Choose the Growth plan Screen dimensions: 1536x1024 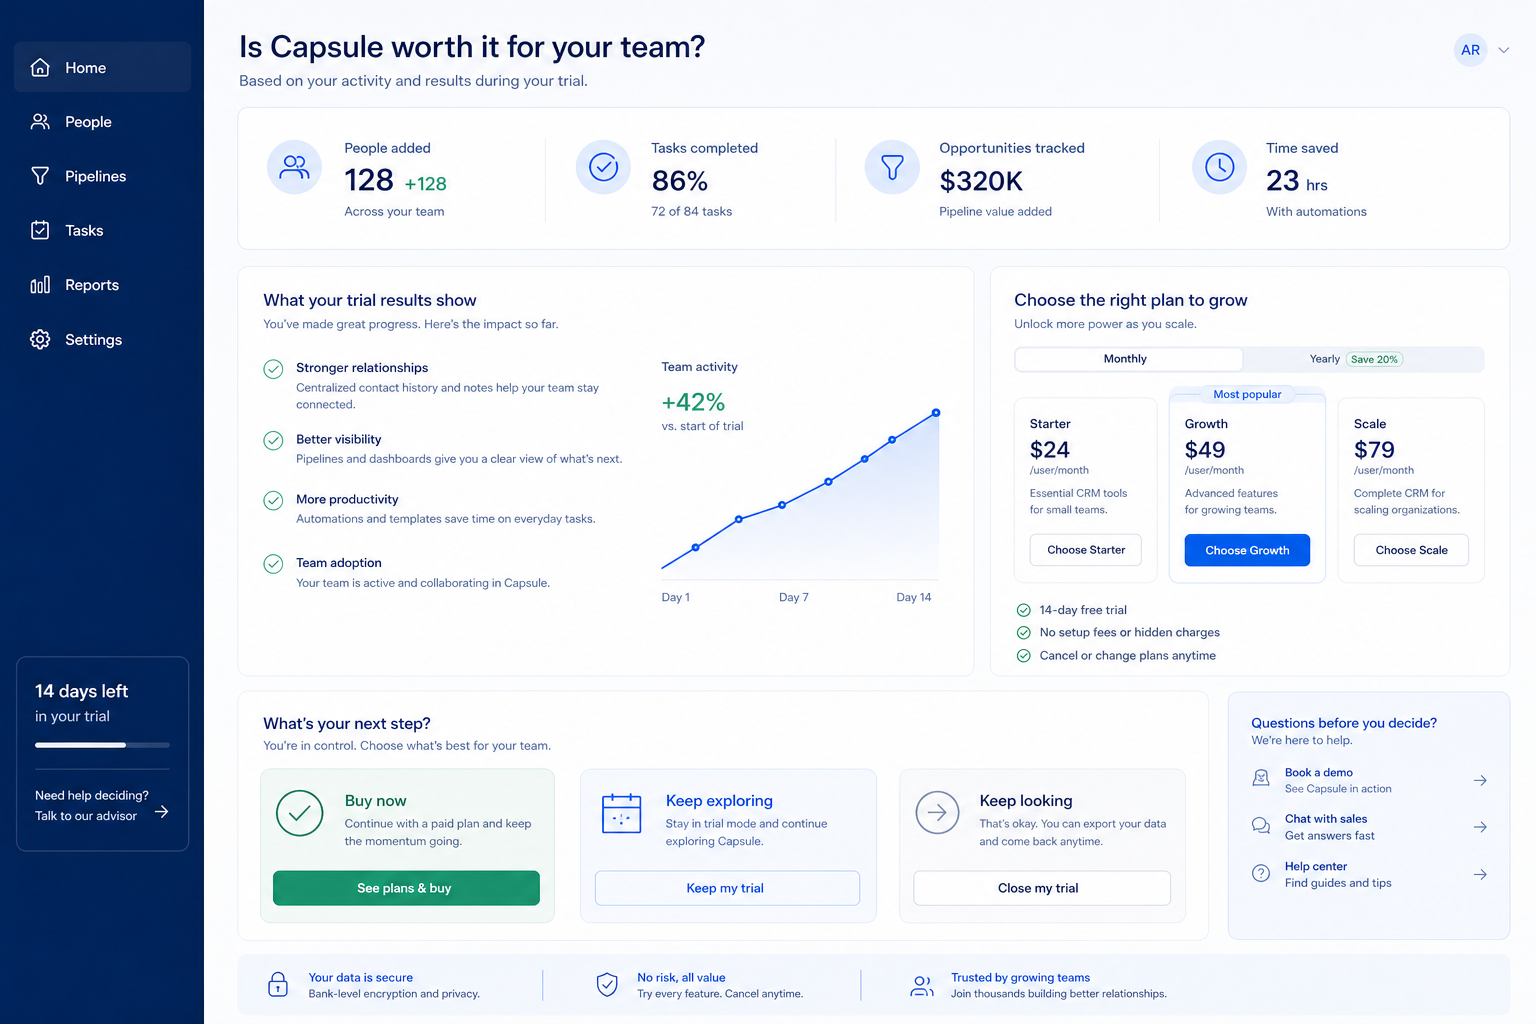point(1247,550)
